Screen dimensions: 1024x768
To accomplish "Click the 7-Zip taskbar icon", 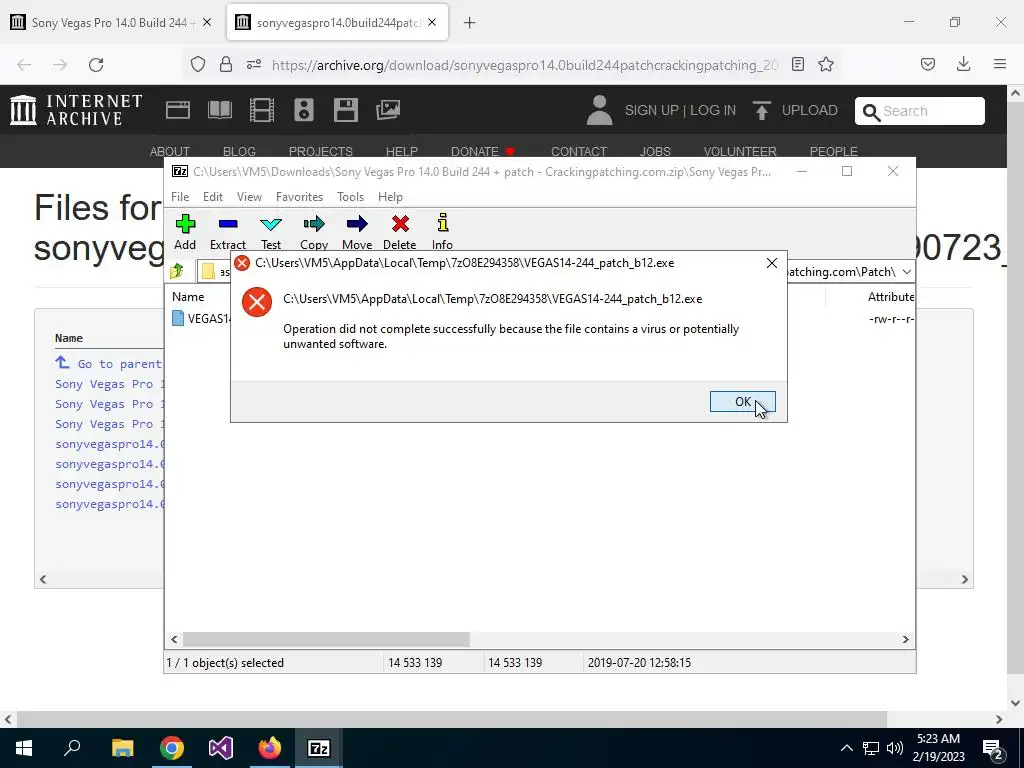I will coord(319,748).
